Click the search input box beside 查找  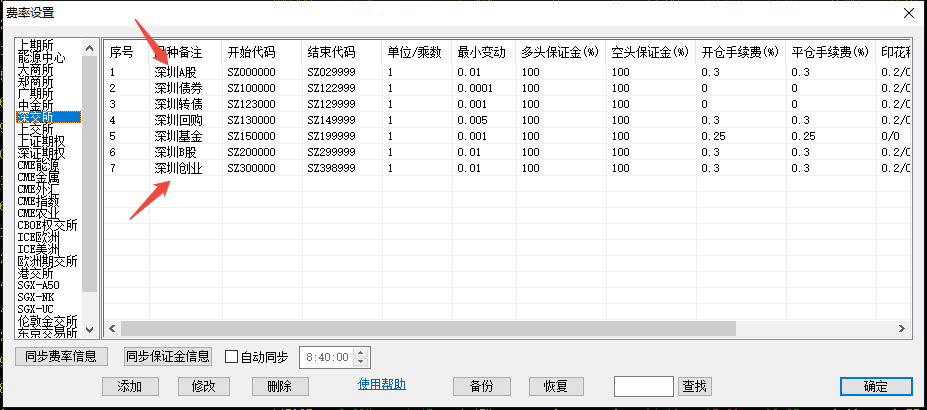point(644,386)
